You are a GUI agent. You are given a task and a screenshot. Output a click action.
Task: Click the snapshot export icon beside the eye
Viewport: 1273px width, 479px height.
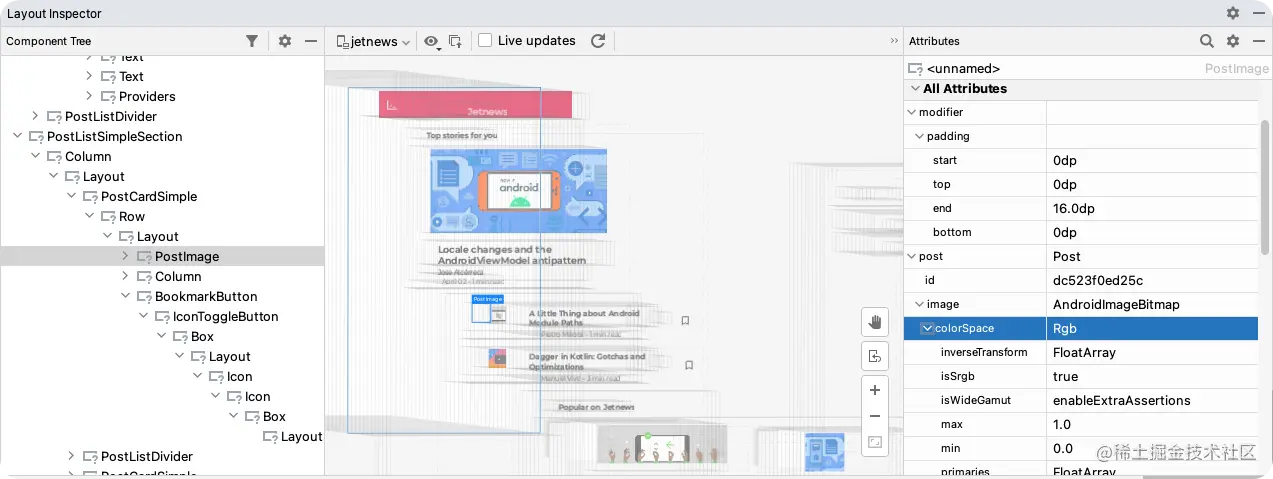pyautogui.click(x=456, y=41)
